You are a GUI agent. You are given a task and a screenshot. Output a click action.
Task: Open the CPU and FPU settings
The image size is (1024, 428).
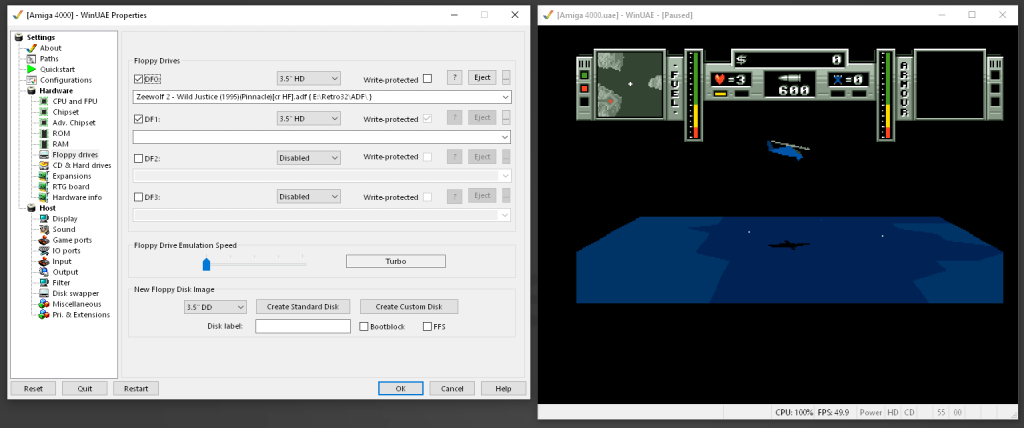click(x=74, y=101)
